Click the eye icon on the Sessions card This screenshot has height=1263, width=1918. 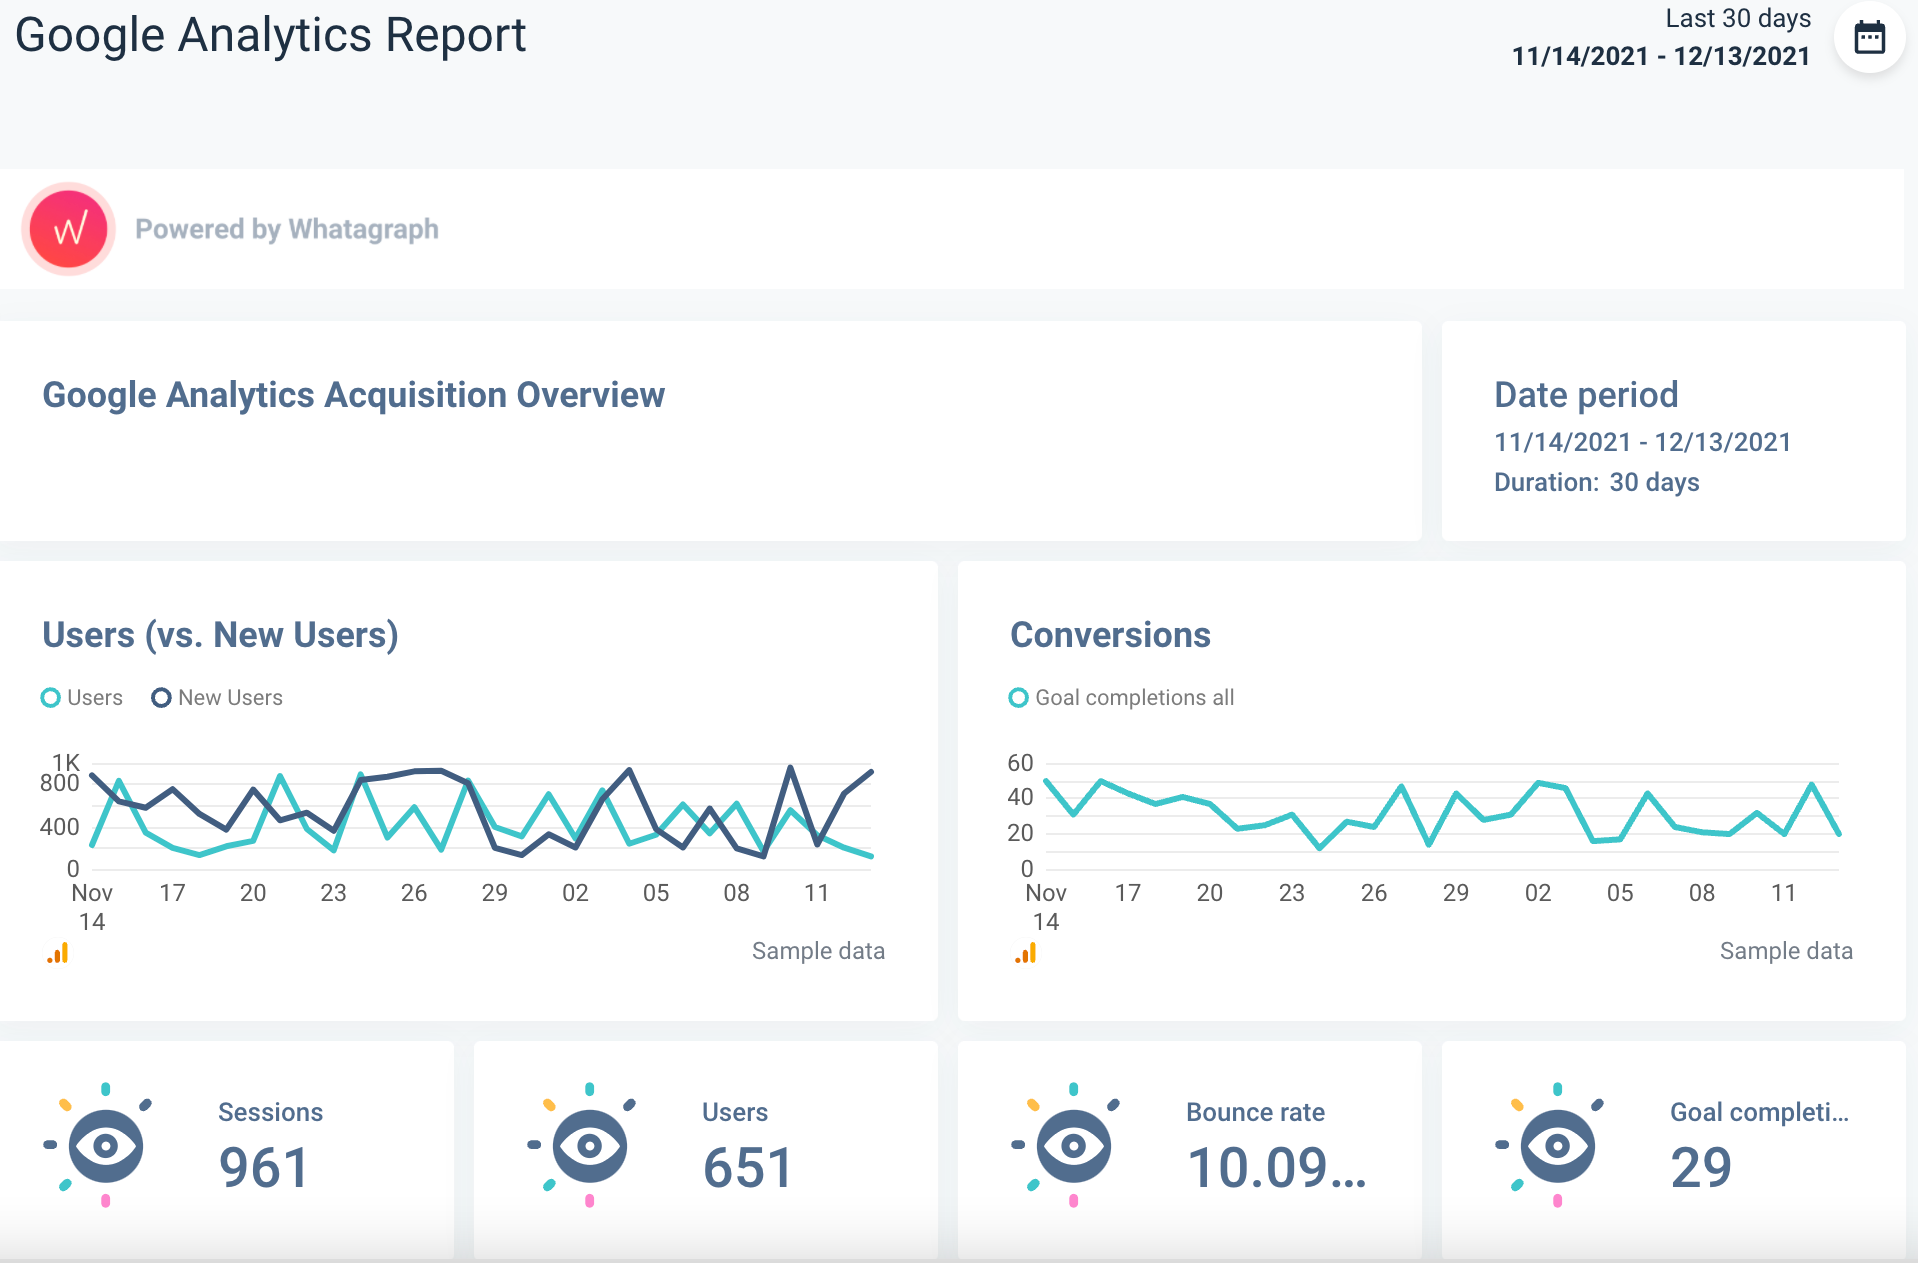click(x=104, y=1146)
